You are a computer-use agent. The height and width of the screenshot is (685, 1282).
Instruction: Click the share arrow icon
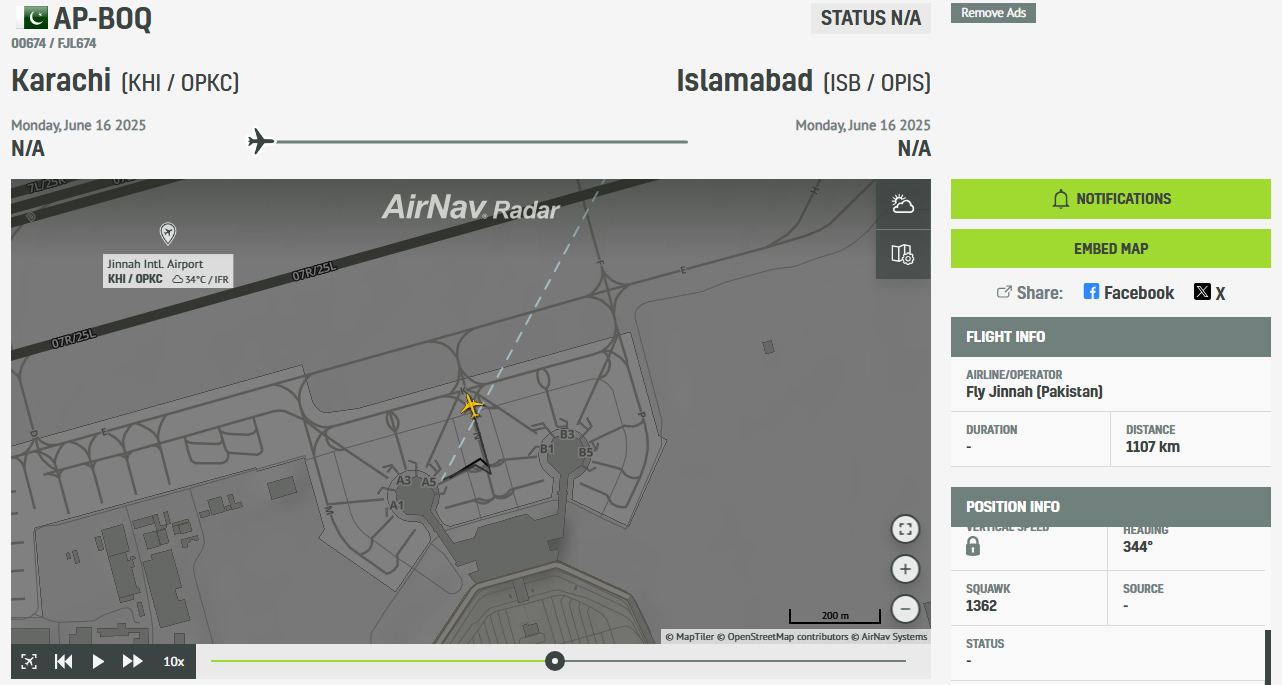1004,292
